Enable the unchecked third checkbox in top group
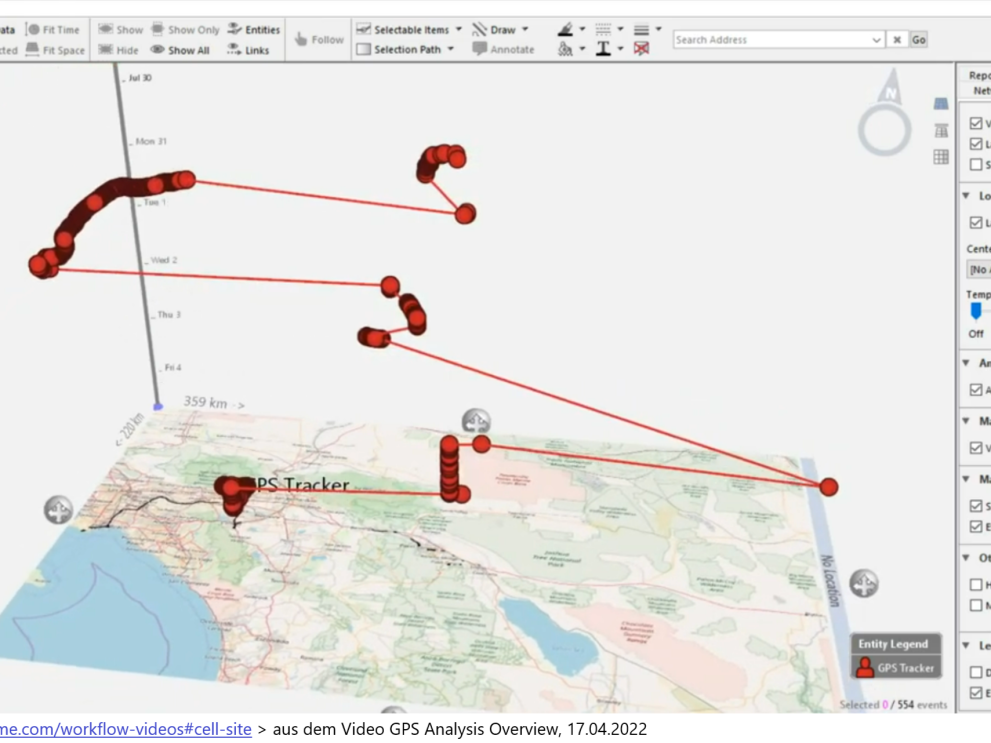 click(976, 165)
